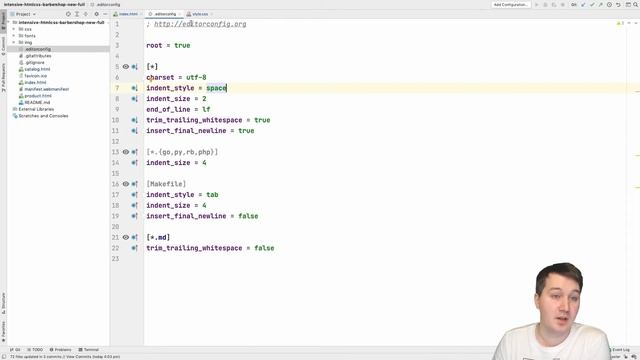Screen dimensions: 640x360
Task: Click the Git push arrow icon in top toolbar
Action: tap(600, 4)
